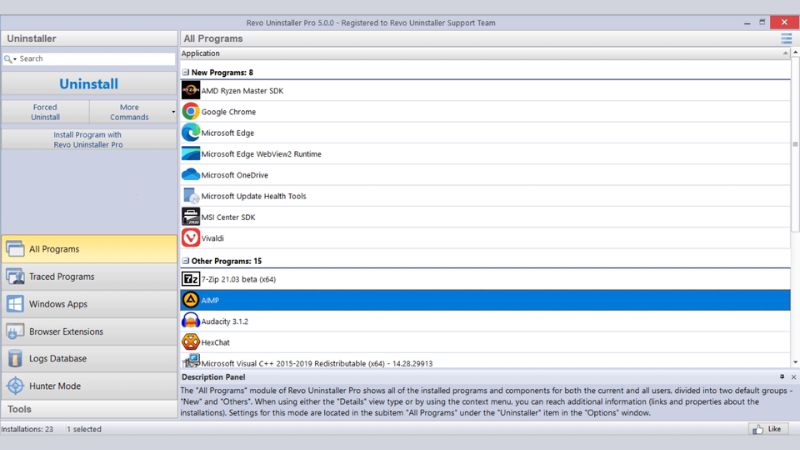Screen dimensions: 800x450
Task: Expand the Tools section
Action: coord(89,409)
